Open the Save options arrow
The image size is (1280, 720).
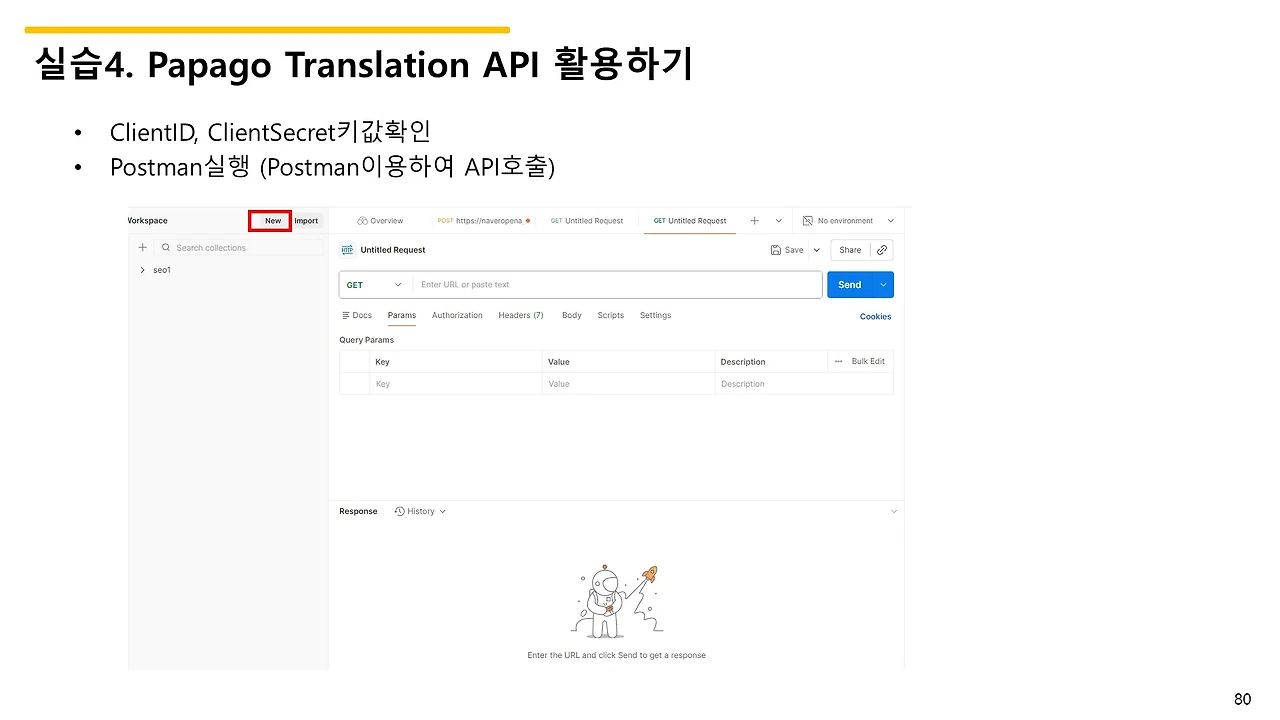coord(816,250)
